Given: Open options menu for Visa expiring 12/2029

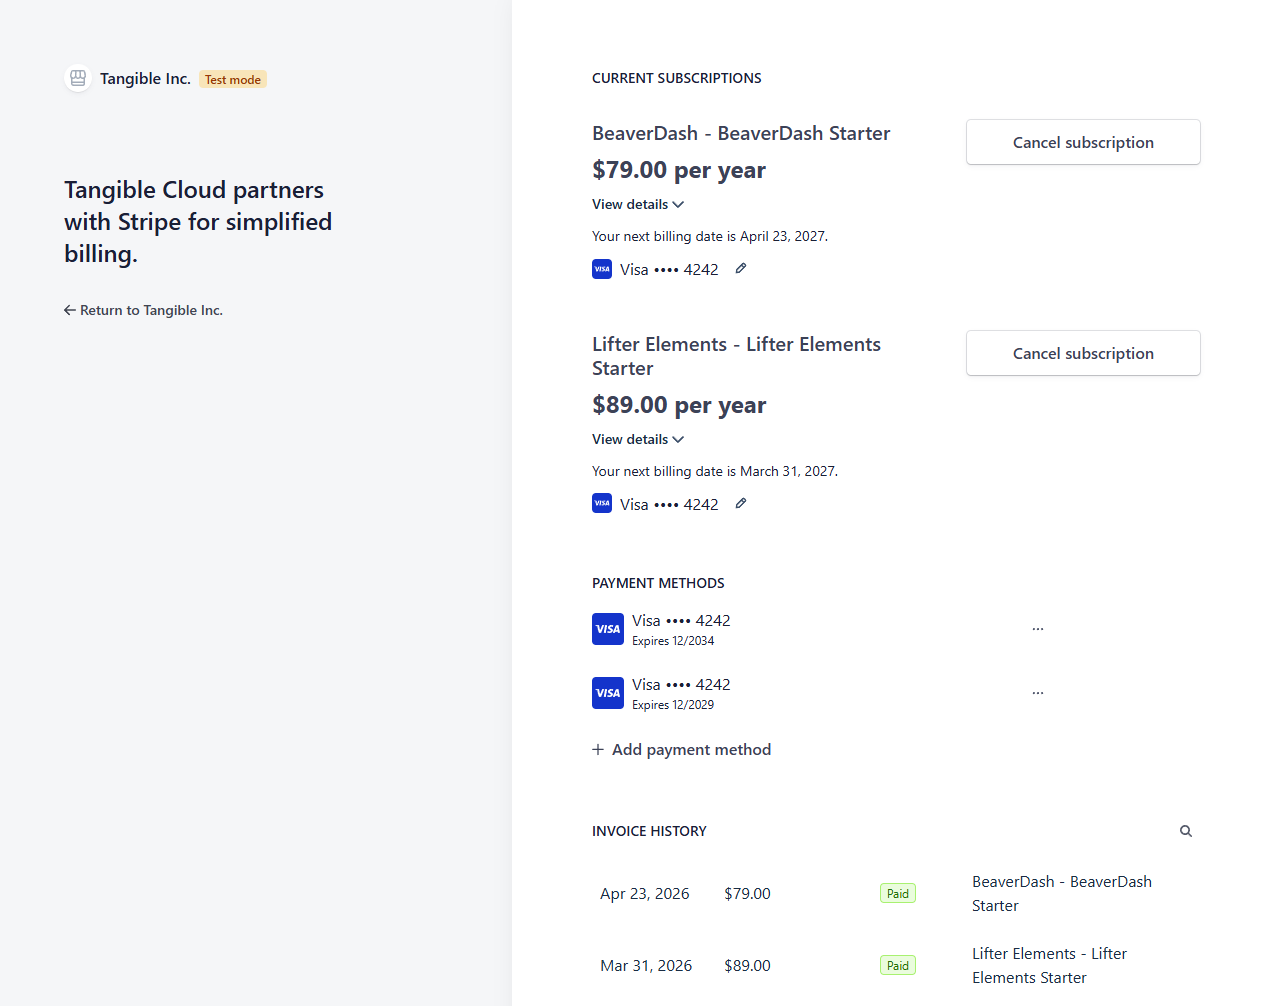Looking at the screenshot, I should tap(1038, 693).
